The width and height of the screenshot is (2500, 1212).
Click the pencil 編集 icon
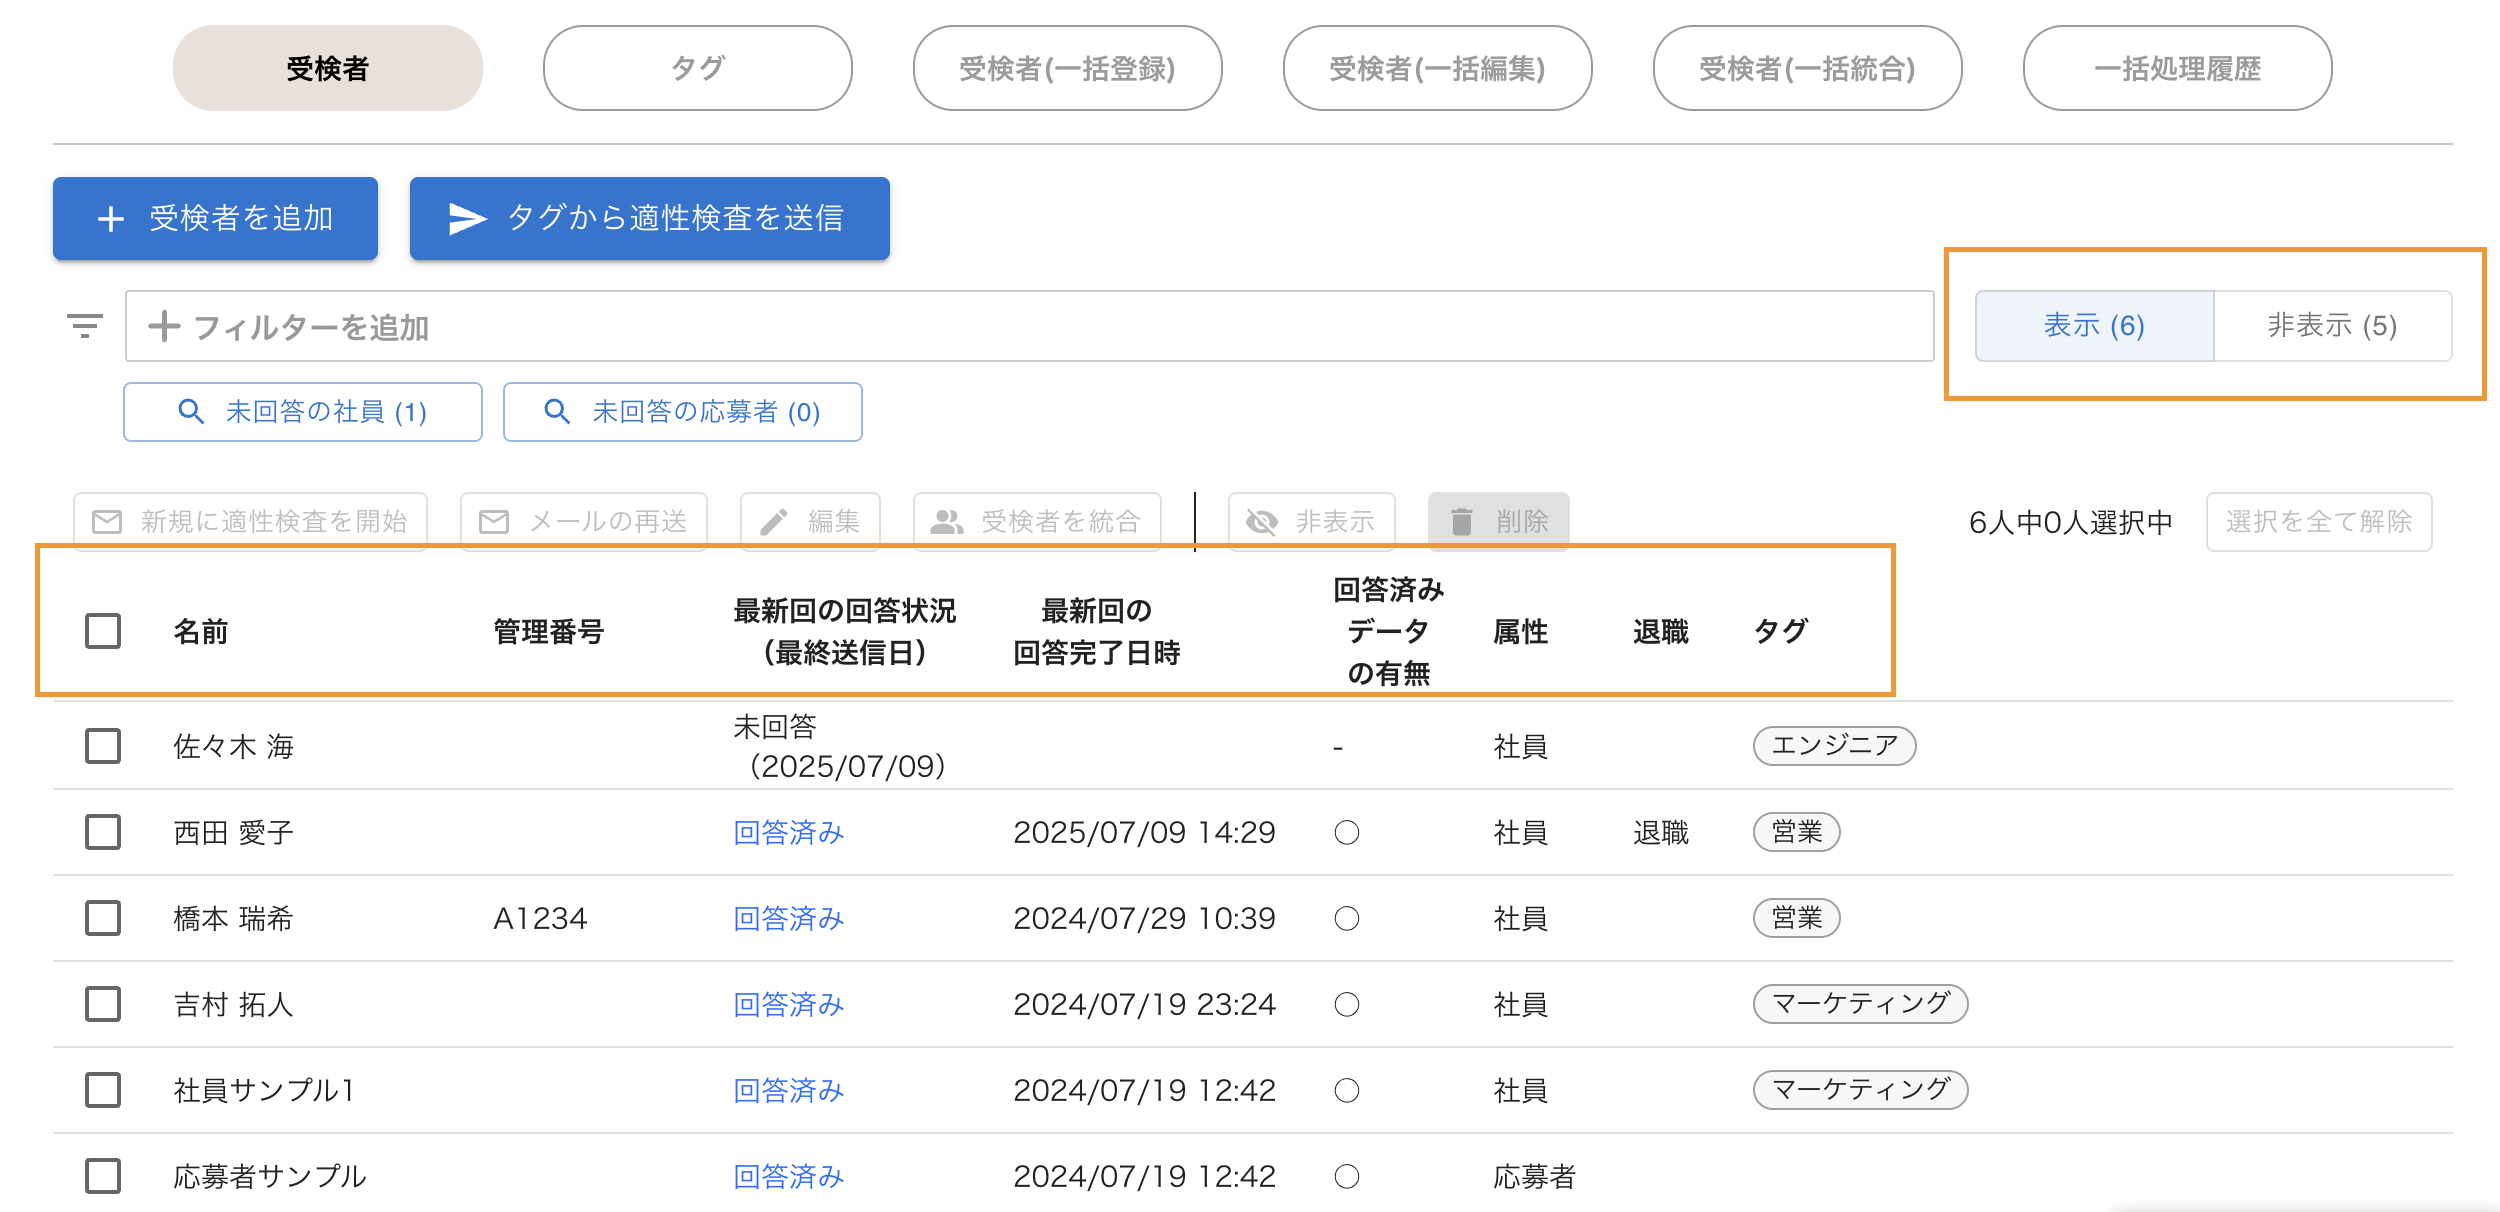(773, 521)
